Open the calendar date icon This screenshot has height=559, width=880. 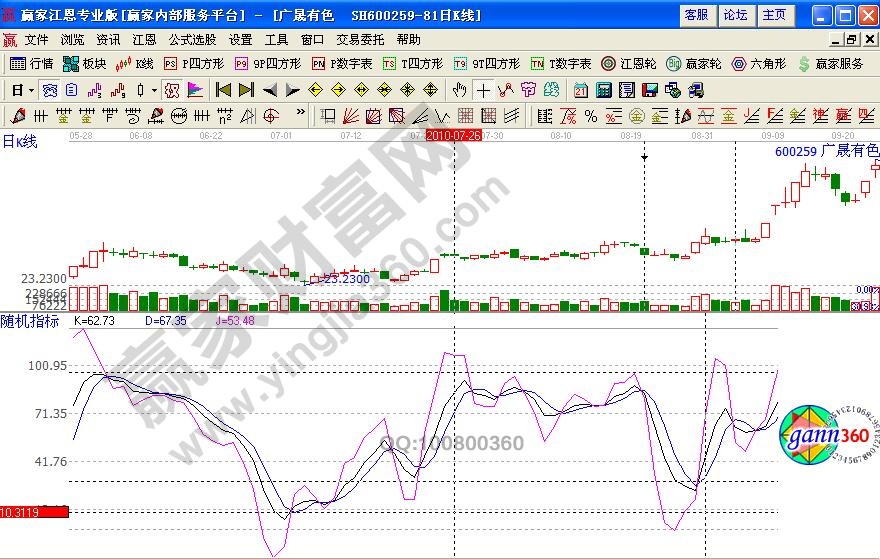tap(581, 90)
